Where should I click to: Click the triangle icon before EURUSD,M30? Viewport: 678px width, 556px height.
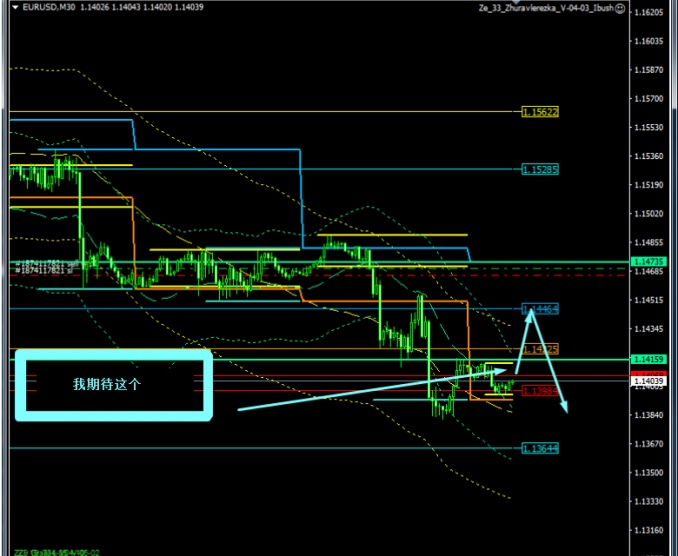pos(13,8)
